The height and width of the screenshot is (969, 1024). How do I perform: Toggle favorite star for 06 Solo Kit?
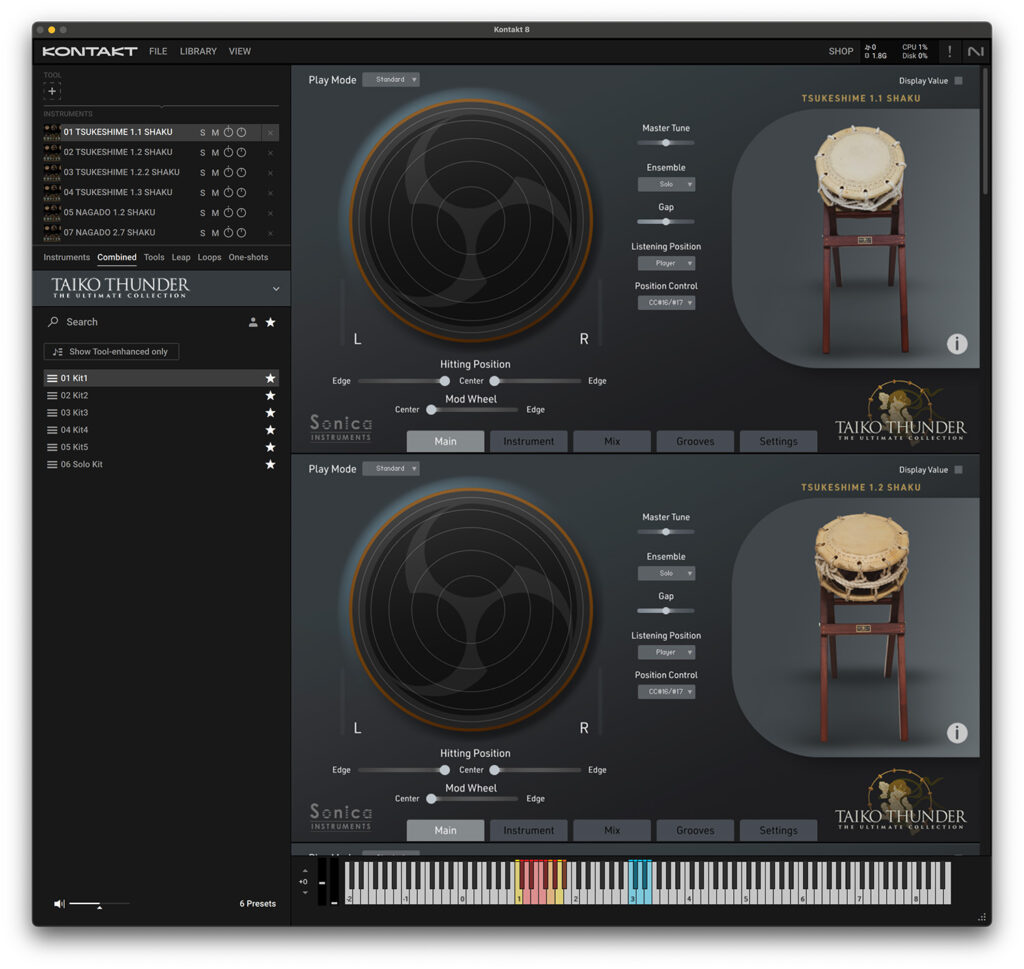270,464
